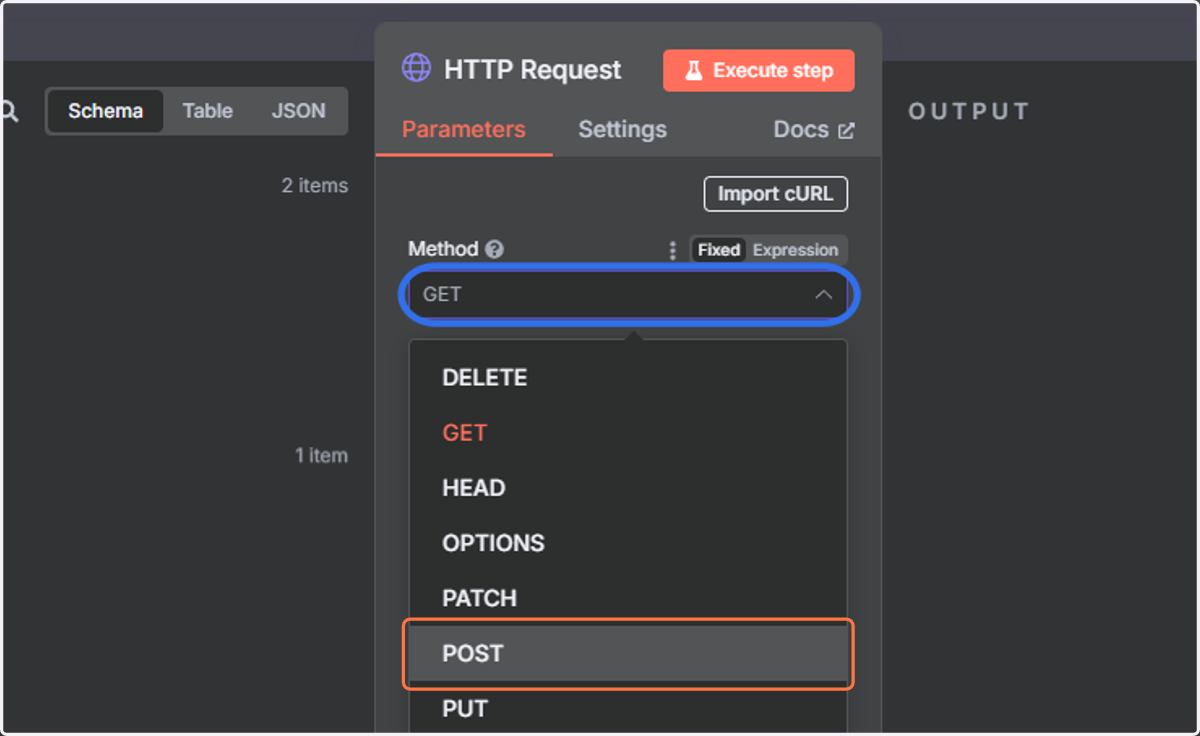Choose HEAD from the method list
1200x736 pixels.
tap(628, 488)
